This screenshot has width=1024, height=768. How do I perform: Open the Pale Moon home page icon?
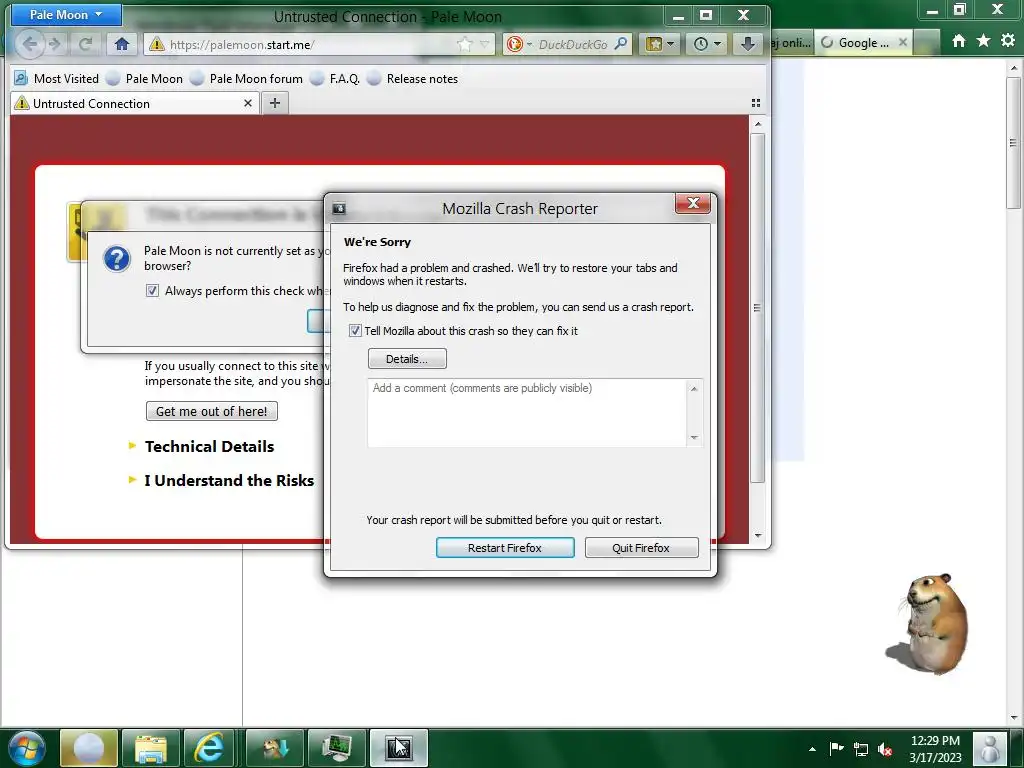121,44
